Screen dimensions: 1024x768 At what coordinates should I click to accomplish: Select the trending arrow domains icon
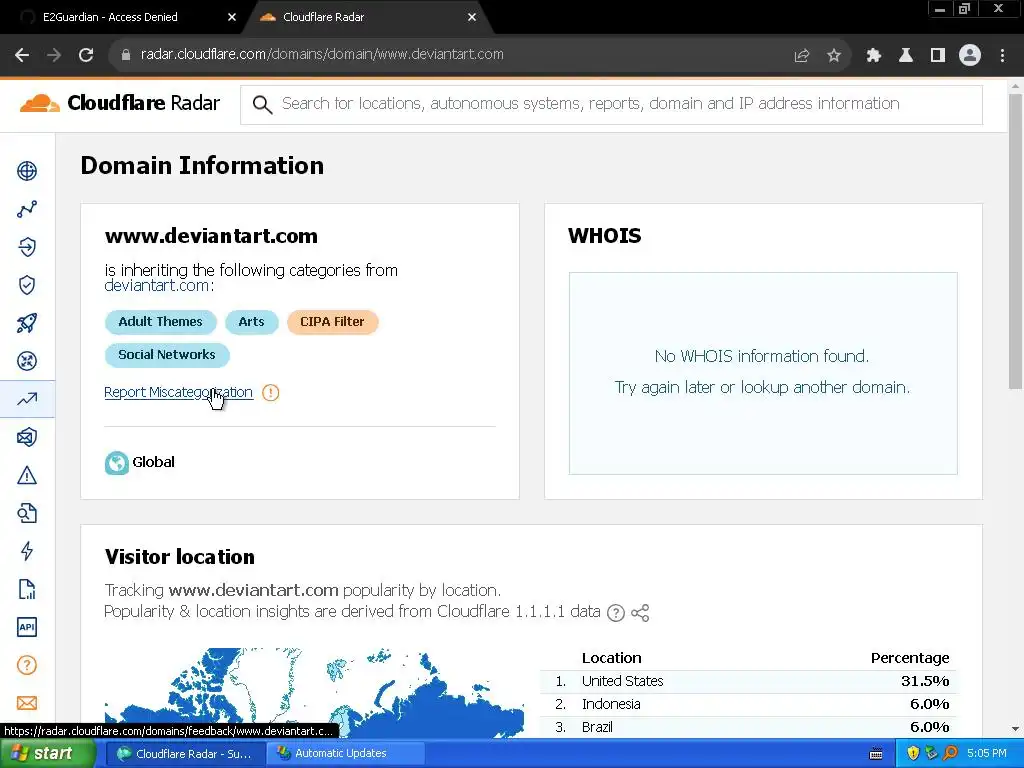click(27, 399)
